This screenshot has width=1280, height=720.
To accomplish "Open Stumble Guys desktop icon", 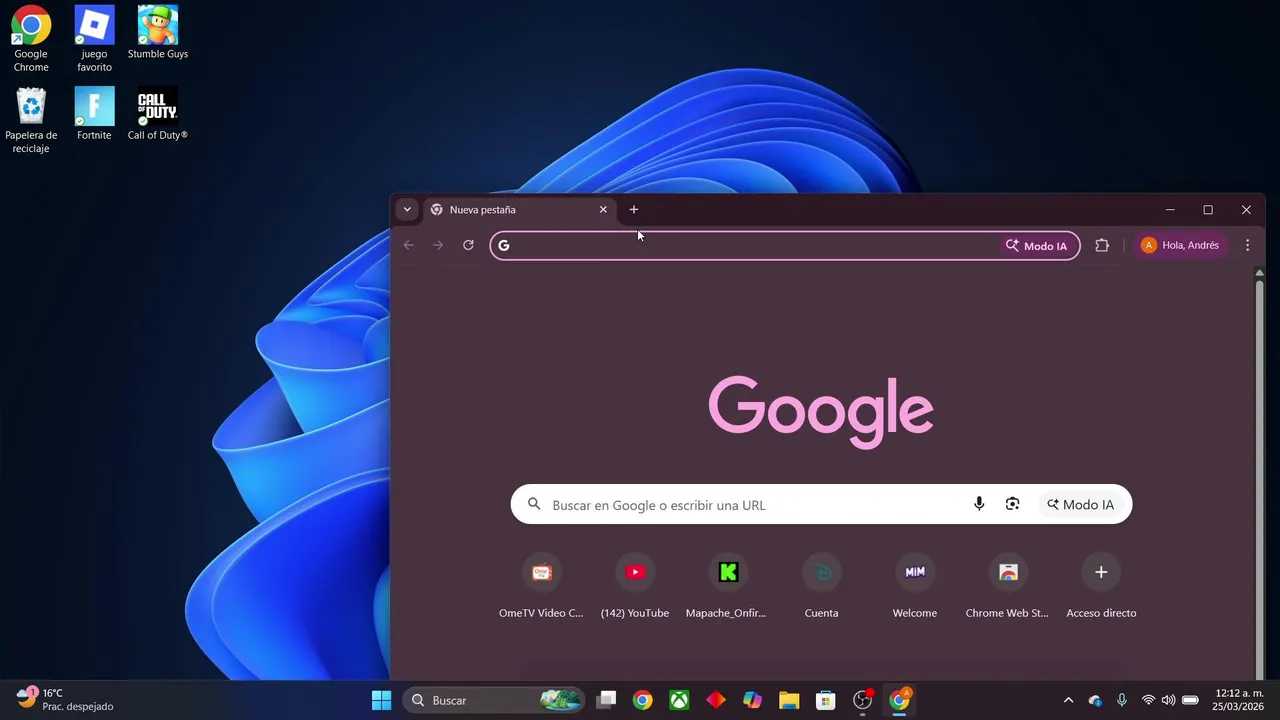I will 157,33.
